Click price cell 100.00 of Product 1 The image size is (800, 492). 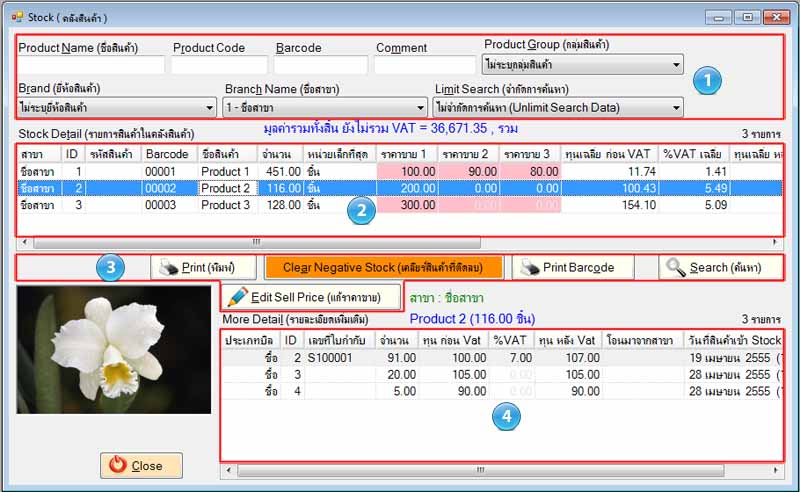[418, 171]
